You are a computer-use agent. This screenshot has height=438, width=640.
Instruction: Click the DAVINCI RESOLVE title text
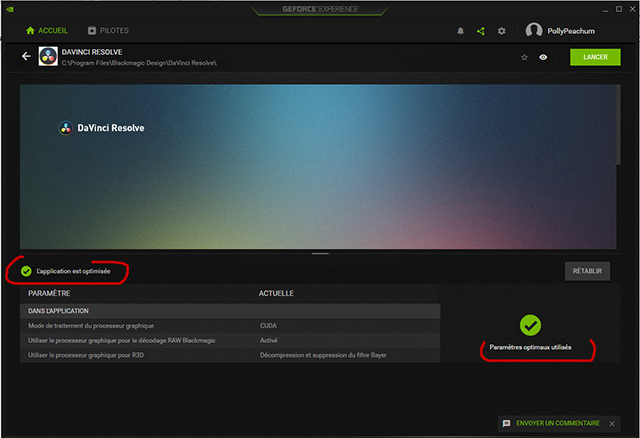pos(92,52)
